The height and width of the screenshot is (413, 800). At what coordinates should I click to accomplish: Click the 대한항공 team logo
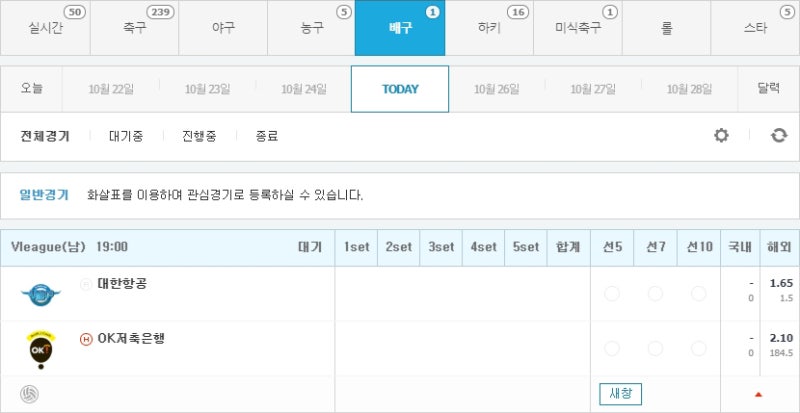pyautogui.click(x=41, y=294)
